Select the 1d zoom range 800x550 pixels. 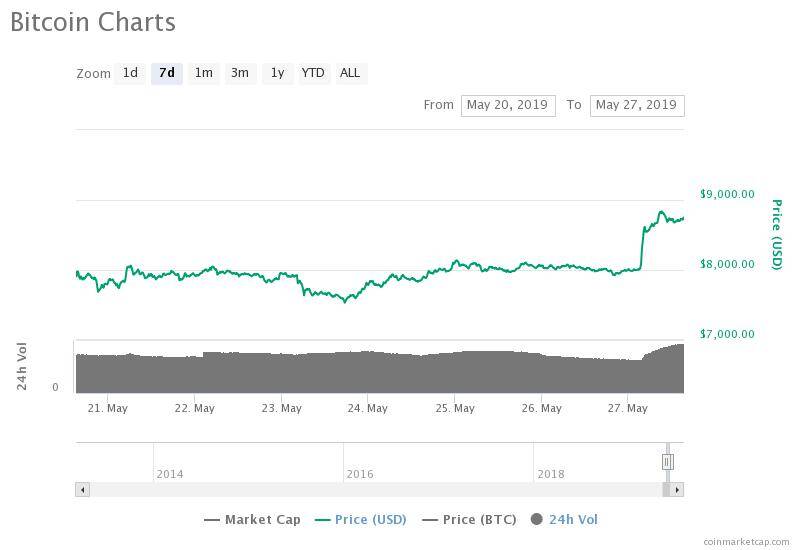pos(130,73)
